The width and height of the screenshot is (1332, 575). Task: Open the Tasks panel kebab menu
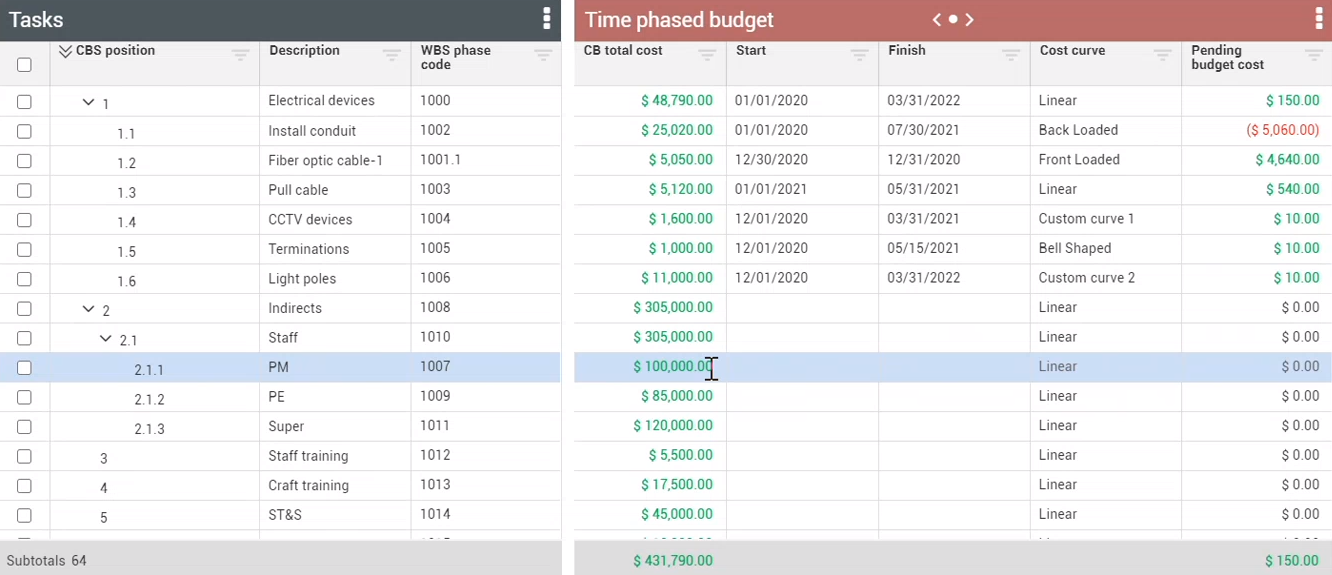[x=546, y=19]
